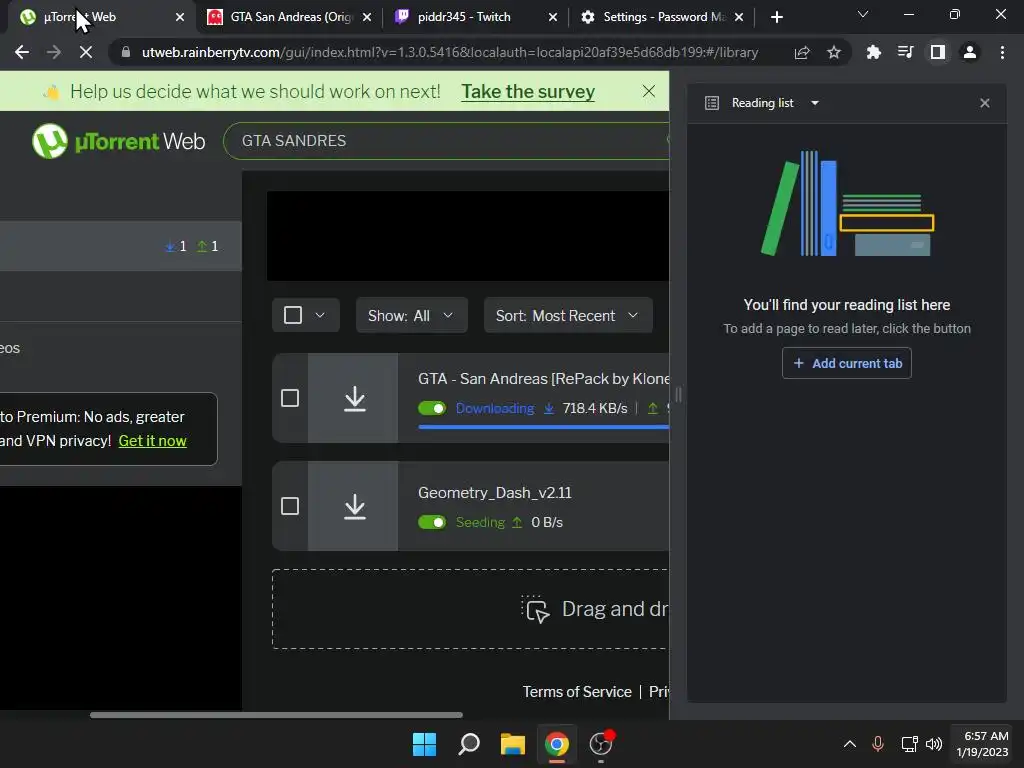Toggle the Downloading switch for GTA San Andreas

(x=432, y=408)
